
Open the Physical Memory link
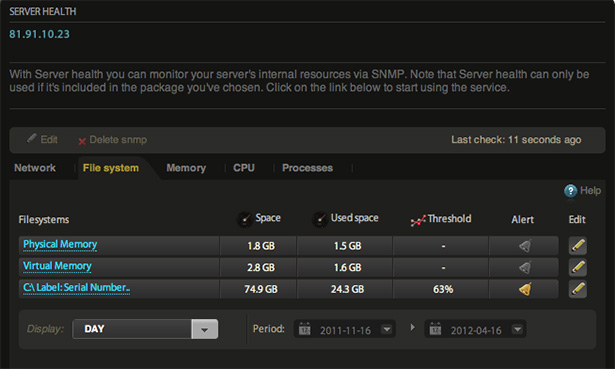[60, 245]
